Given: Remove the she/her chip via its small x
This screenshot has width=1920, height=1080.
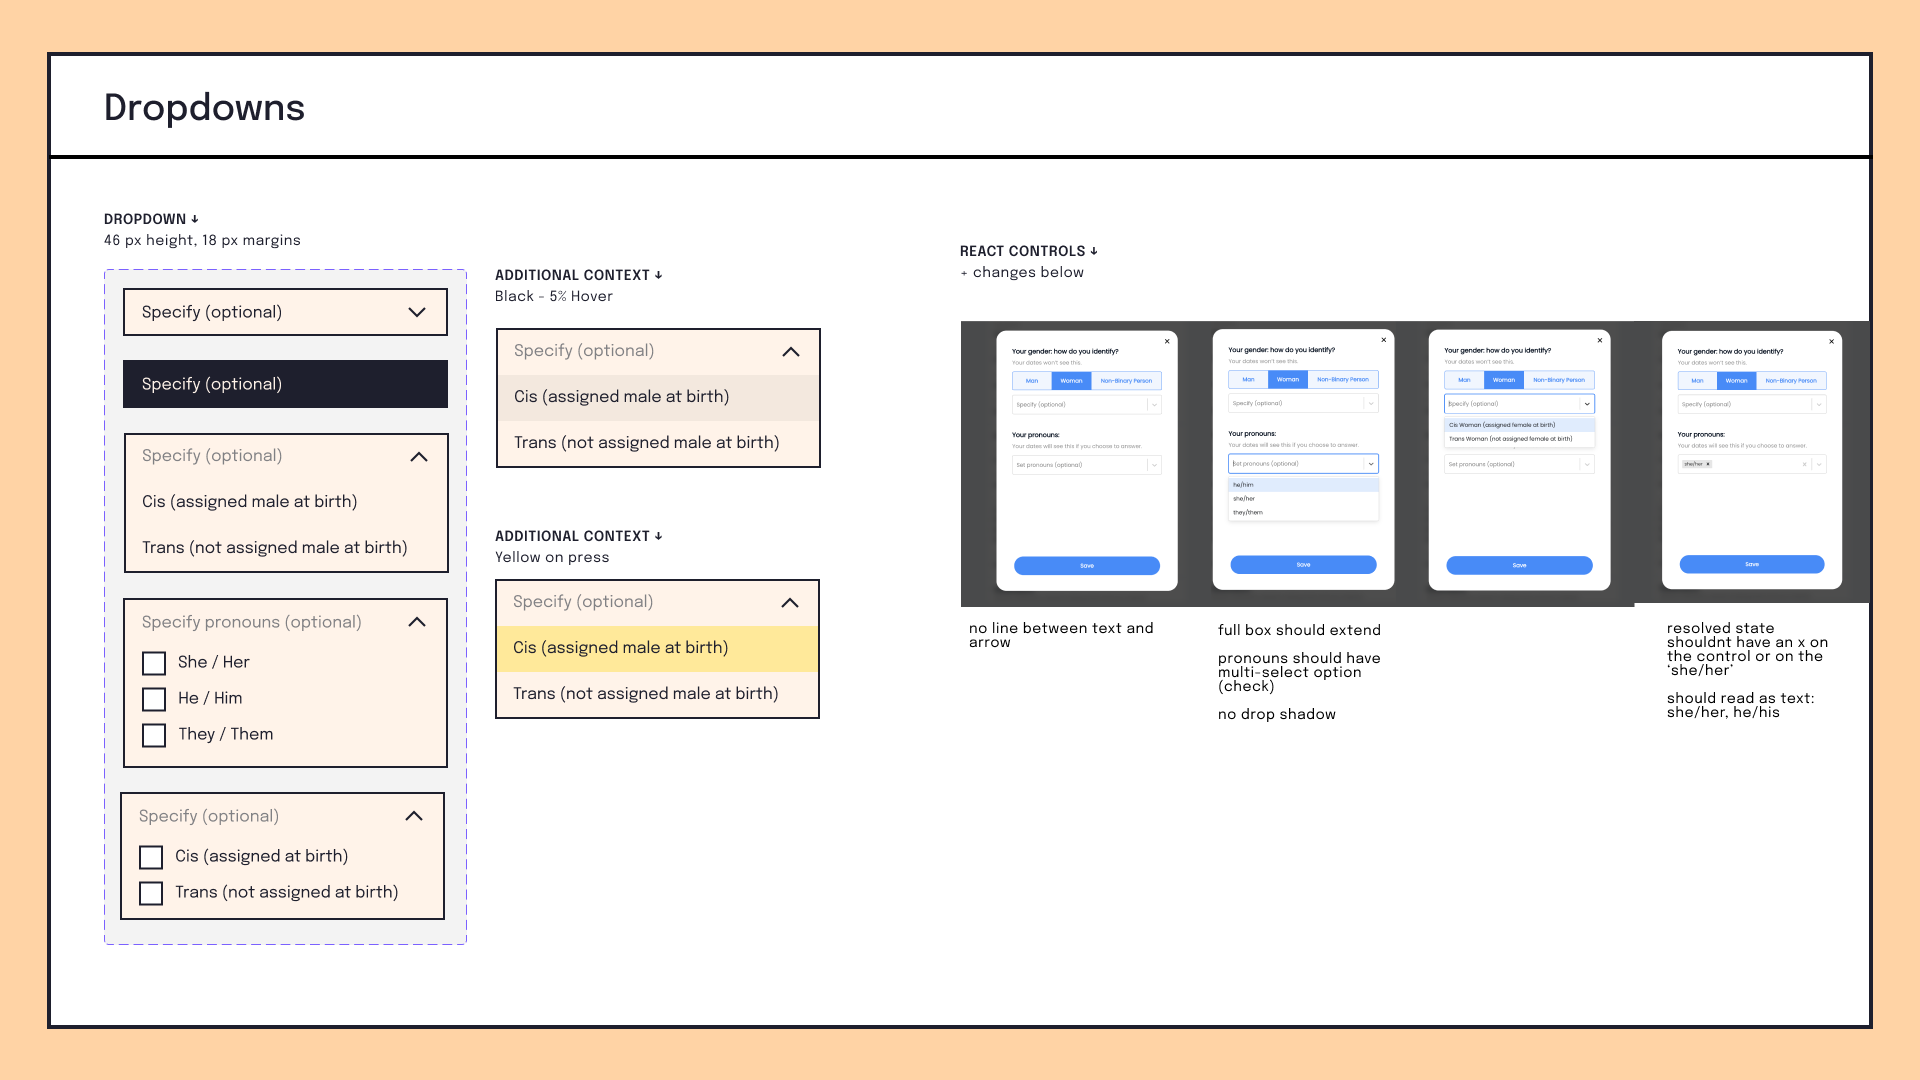Looking at the screenshot, I should (x=1708, y=464).
